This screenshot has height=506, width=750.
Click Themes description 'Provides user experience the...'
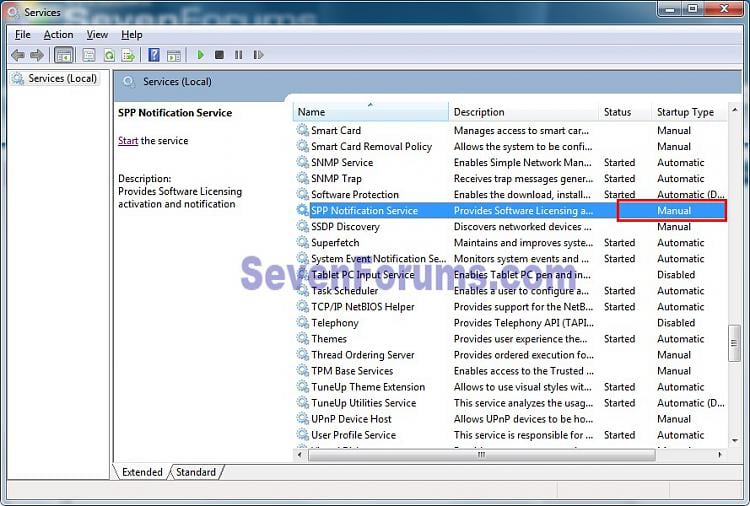520,339
